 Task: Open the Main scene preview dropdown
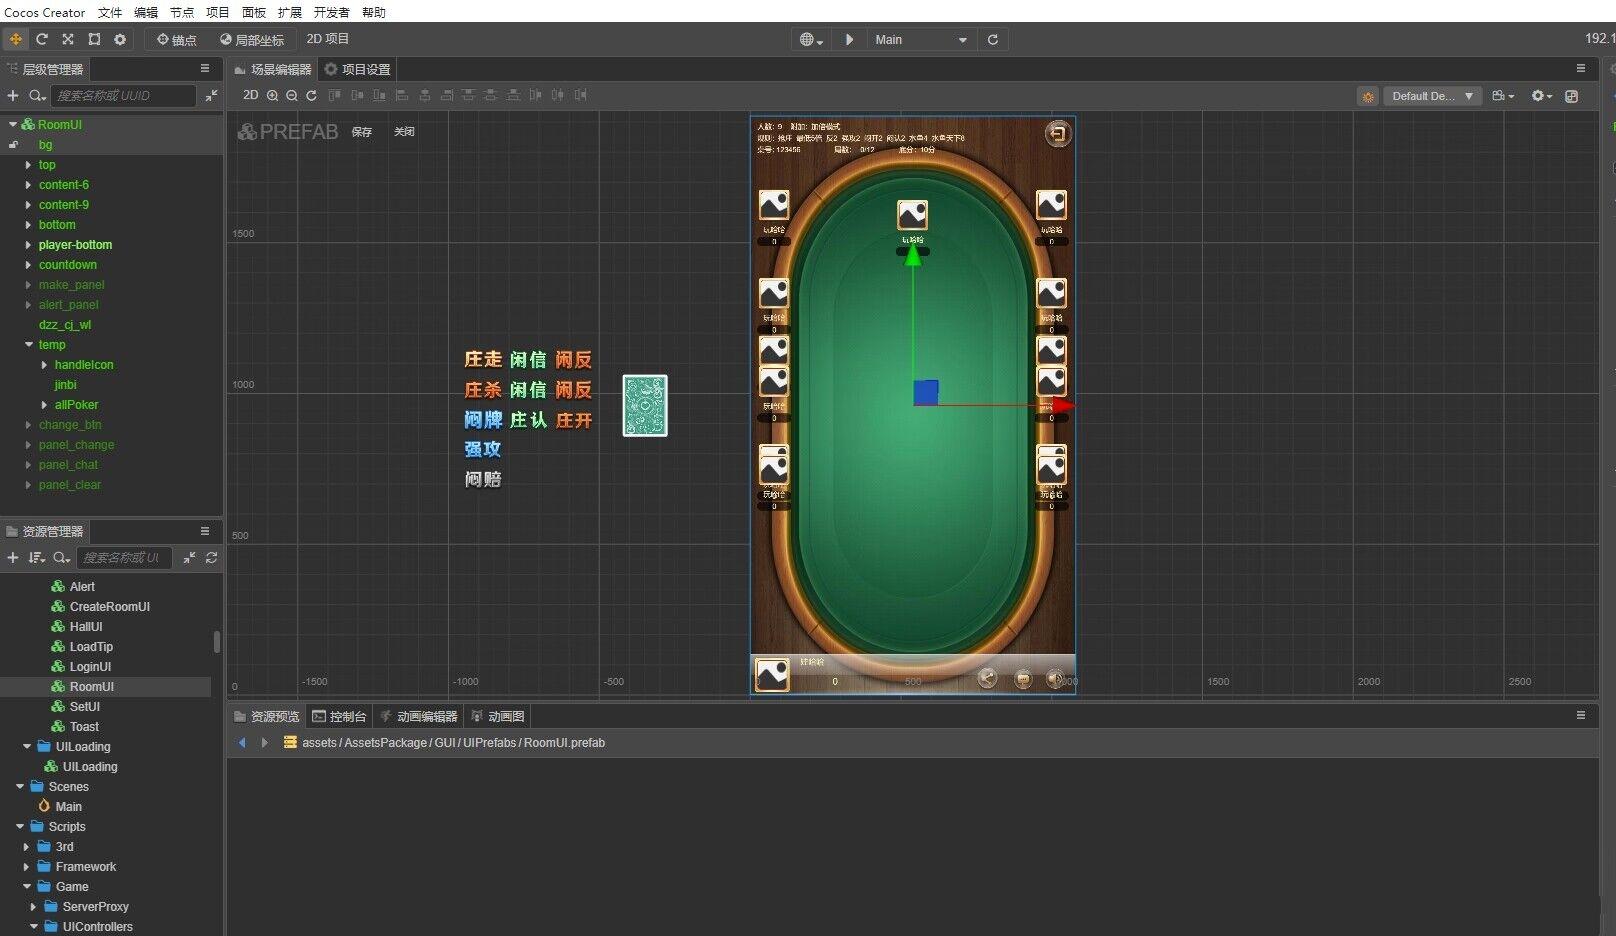(x=920, y=39)
